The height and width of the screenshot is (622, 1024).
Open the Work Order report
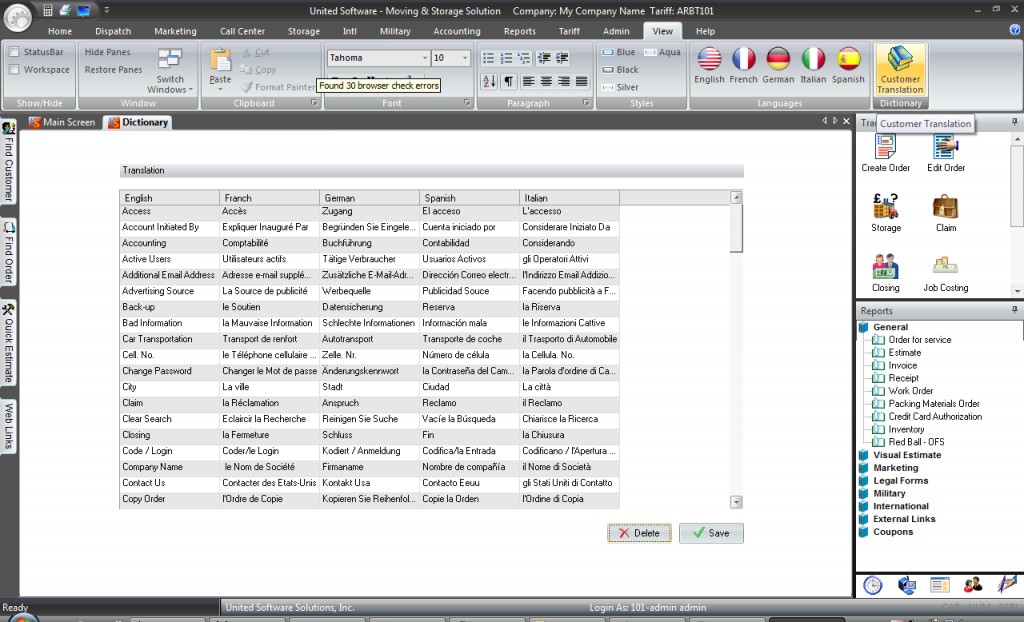910,391
